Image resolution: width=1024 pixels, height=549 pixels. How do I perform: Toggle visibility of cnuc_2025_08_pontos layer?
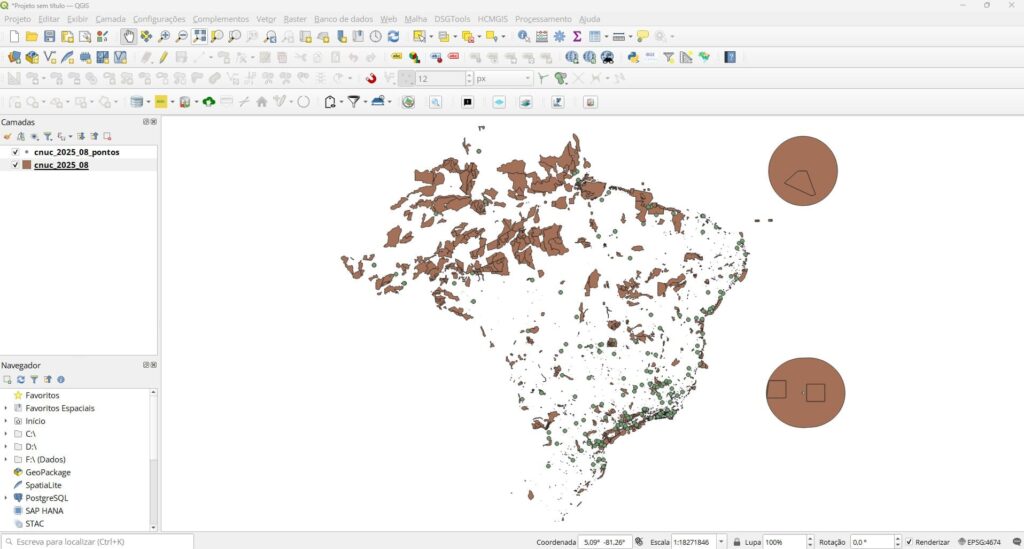(16, 152)
